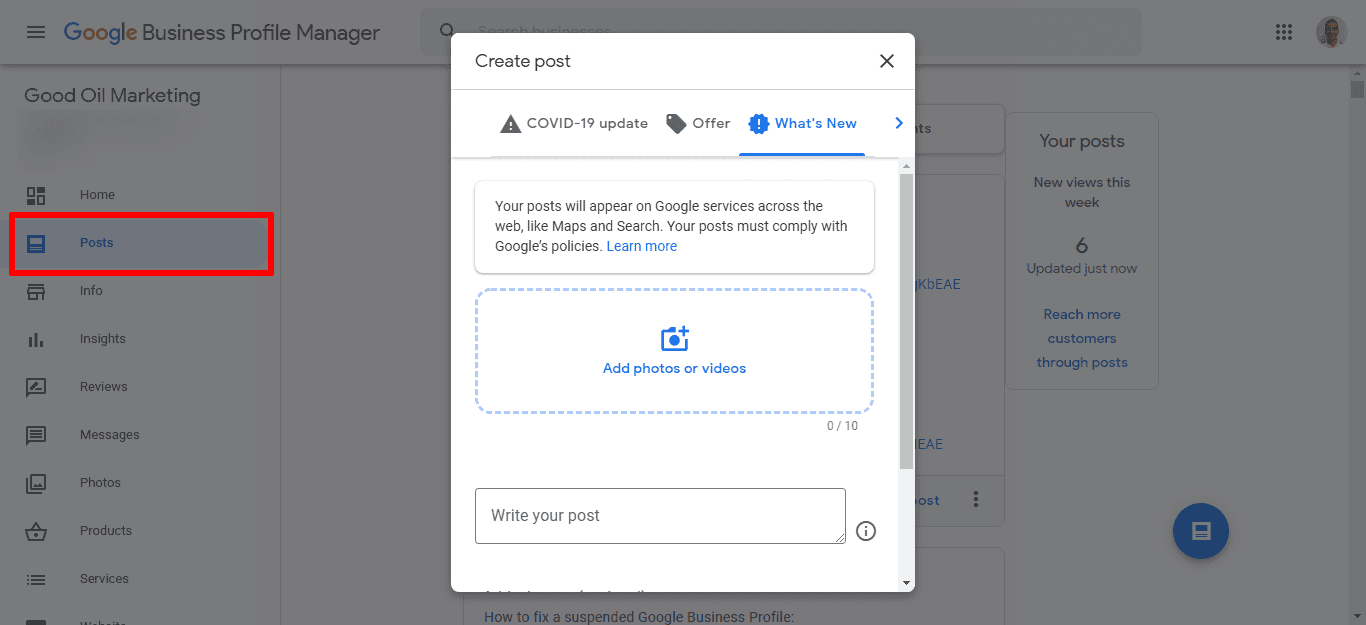Select the COVID-19 update tab
The height and width of the screenshot is (625, 1366).
coord(574,124)
